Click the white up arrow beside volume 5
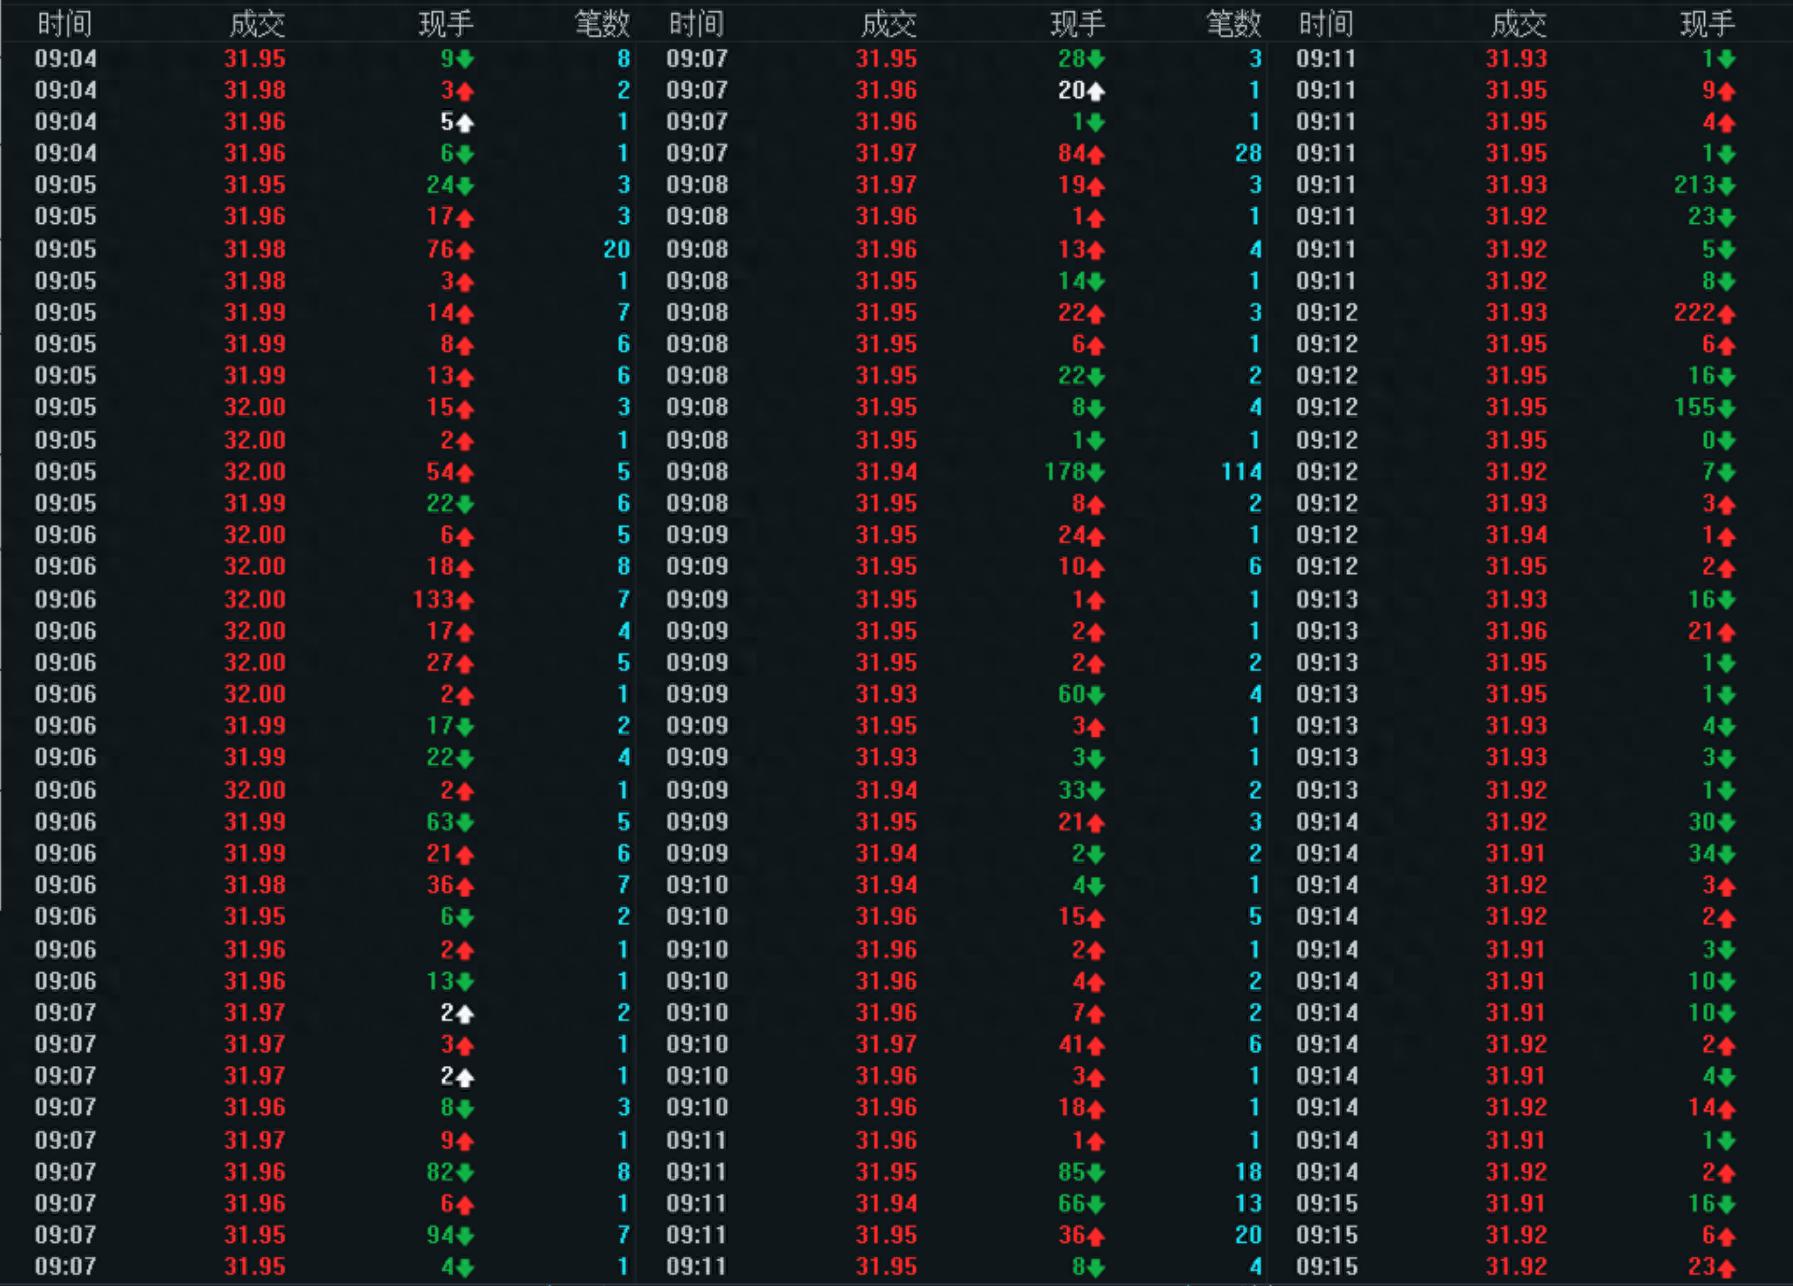 (465, 123)
